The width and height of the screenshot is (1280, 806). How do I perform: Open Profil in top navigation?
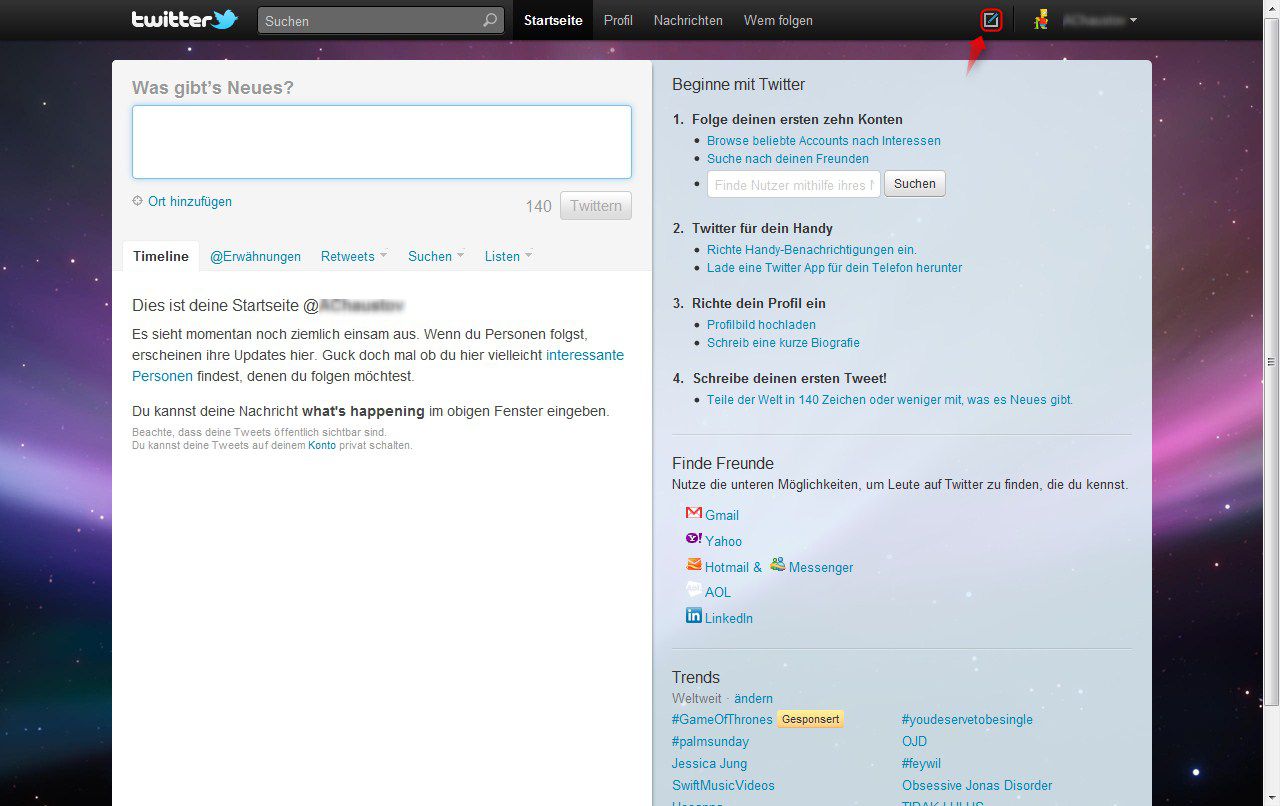[618, 20]
